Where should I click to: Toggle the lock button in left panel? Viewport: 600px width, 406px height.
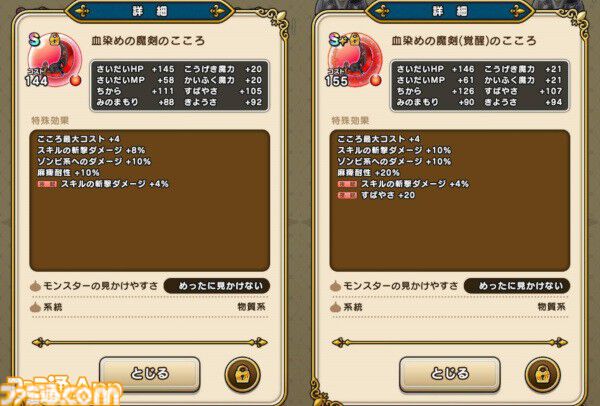coord(242,375)
